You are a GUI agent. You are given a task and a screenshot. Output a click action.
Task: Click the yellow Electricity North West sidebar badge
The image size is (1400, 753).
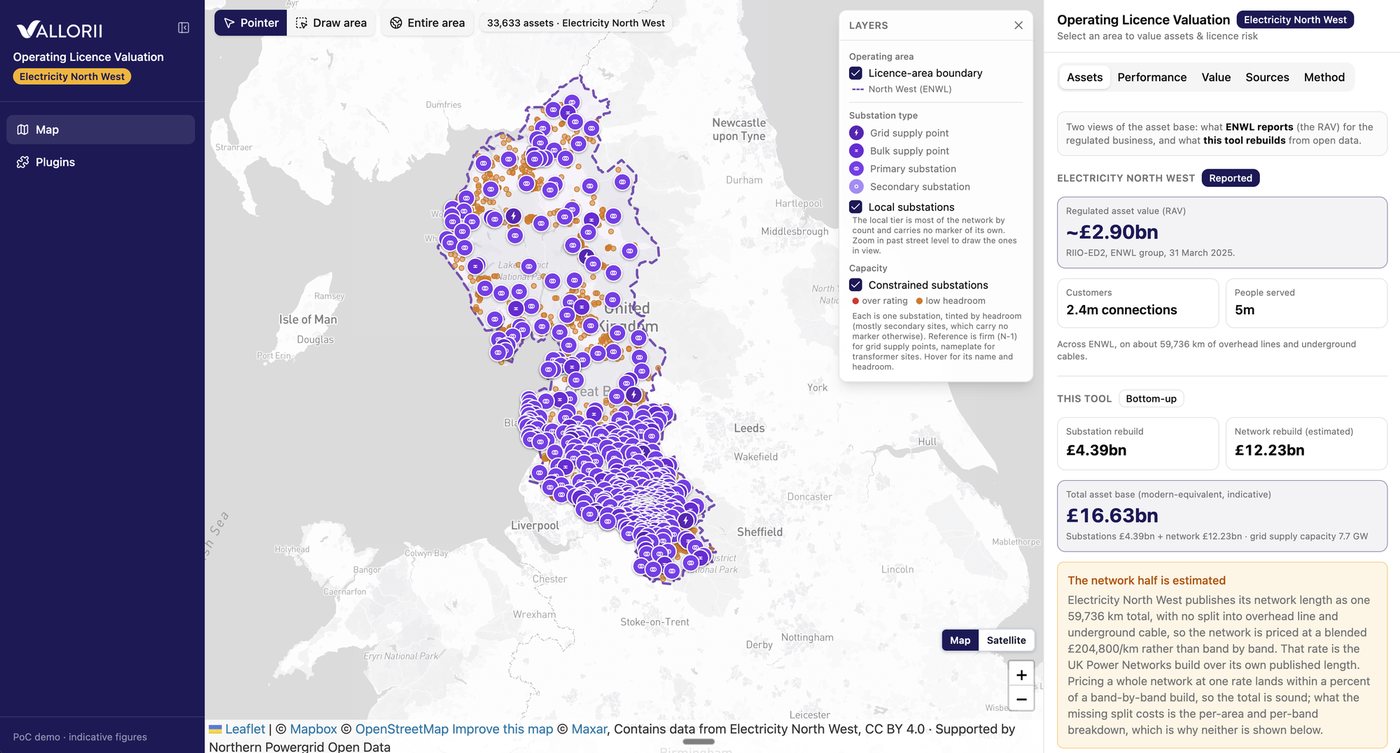(72, 76)
